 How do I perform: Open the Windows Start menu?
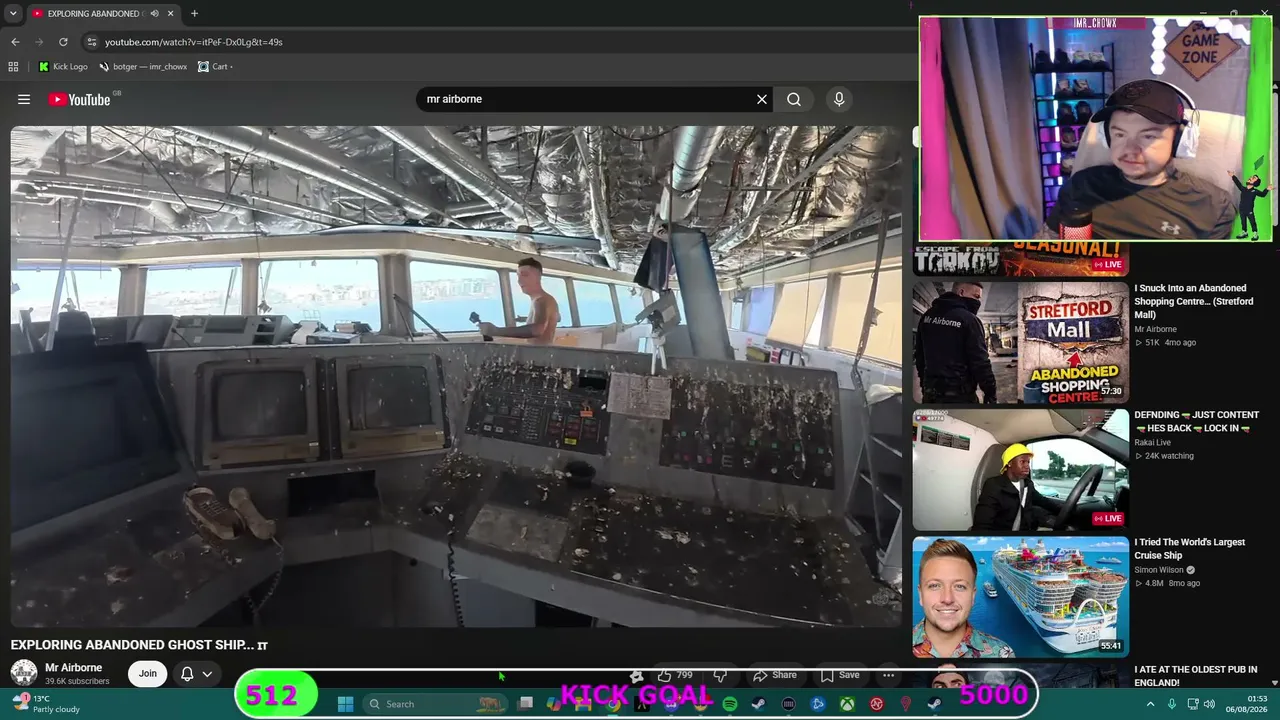[345, 704]
